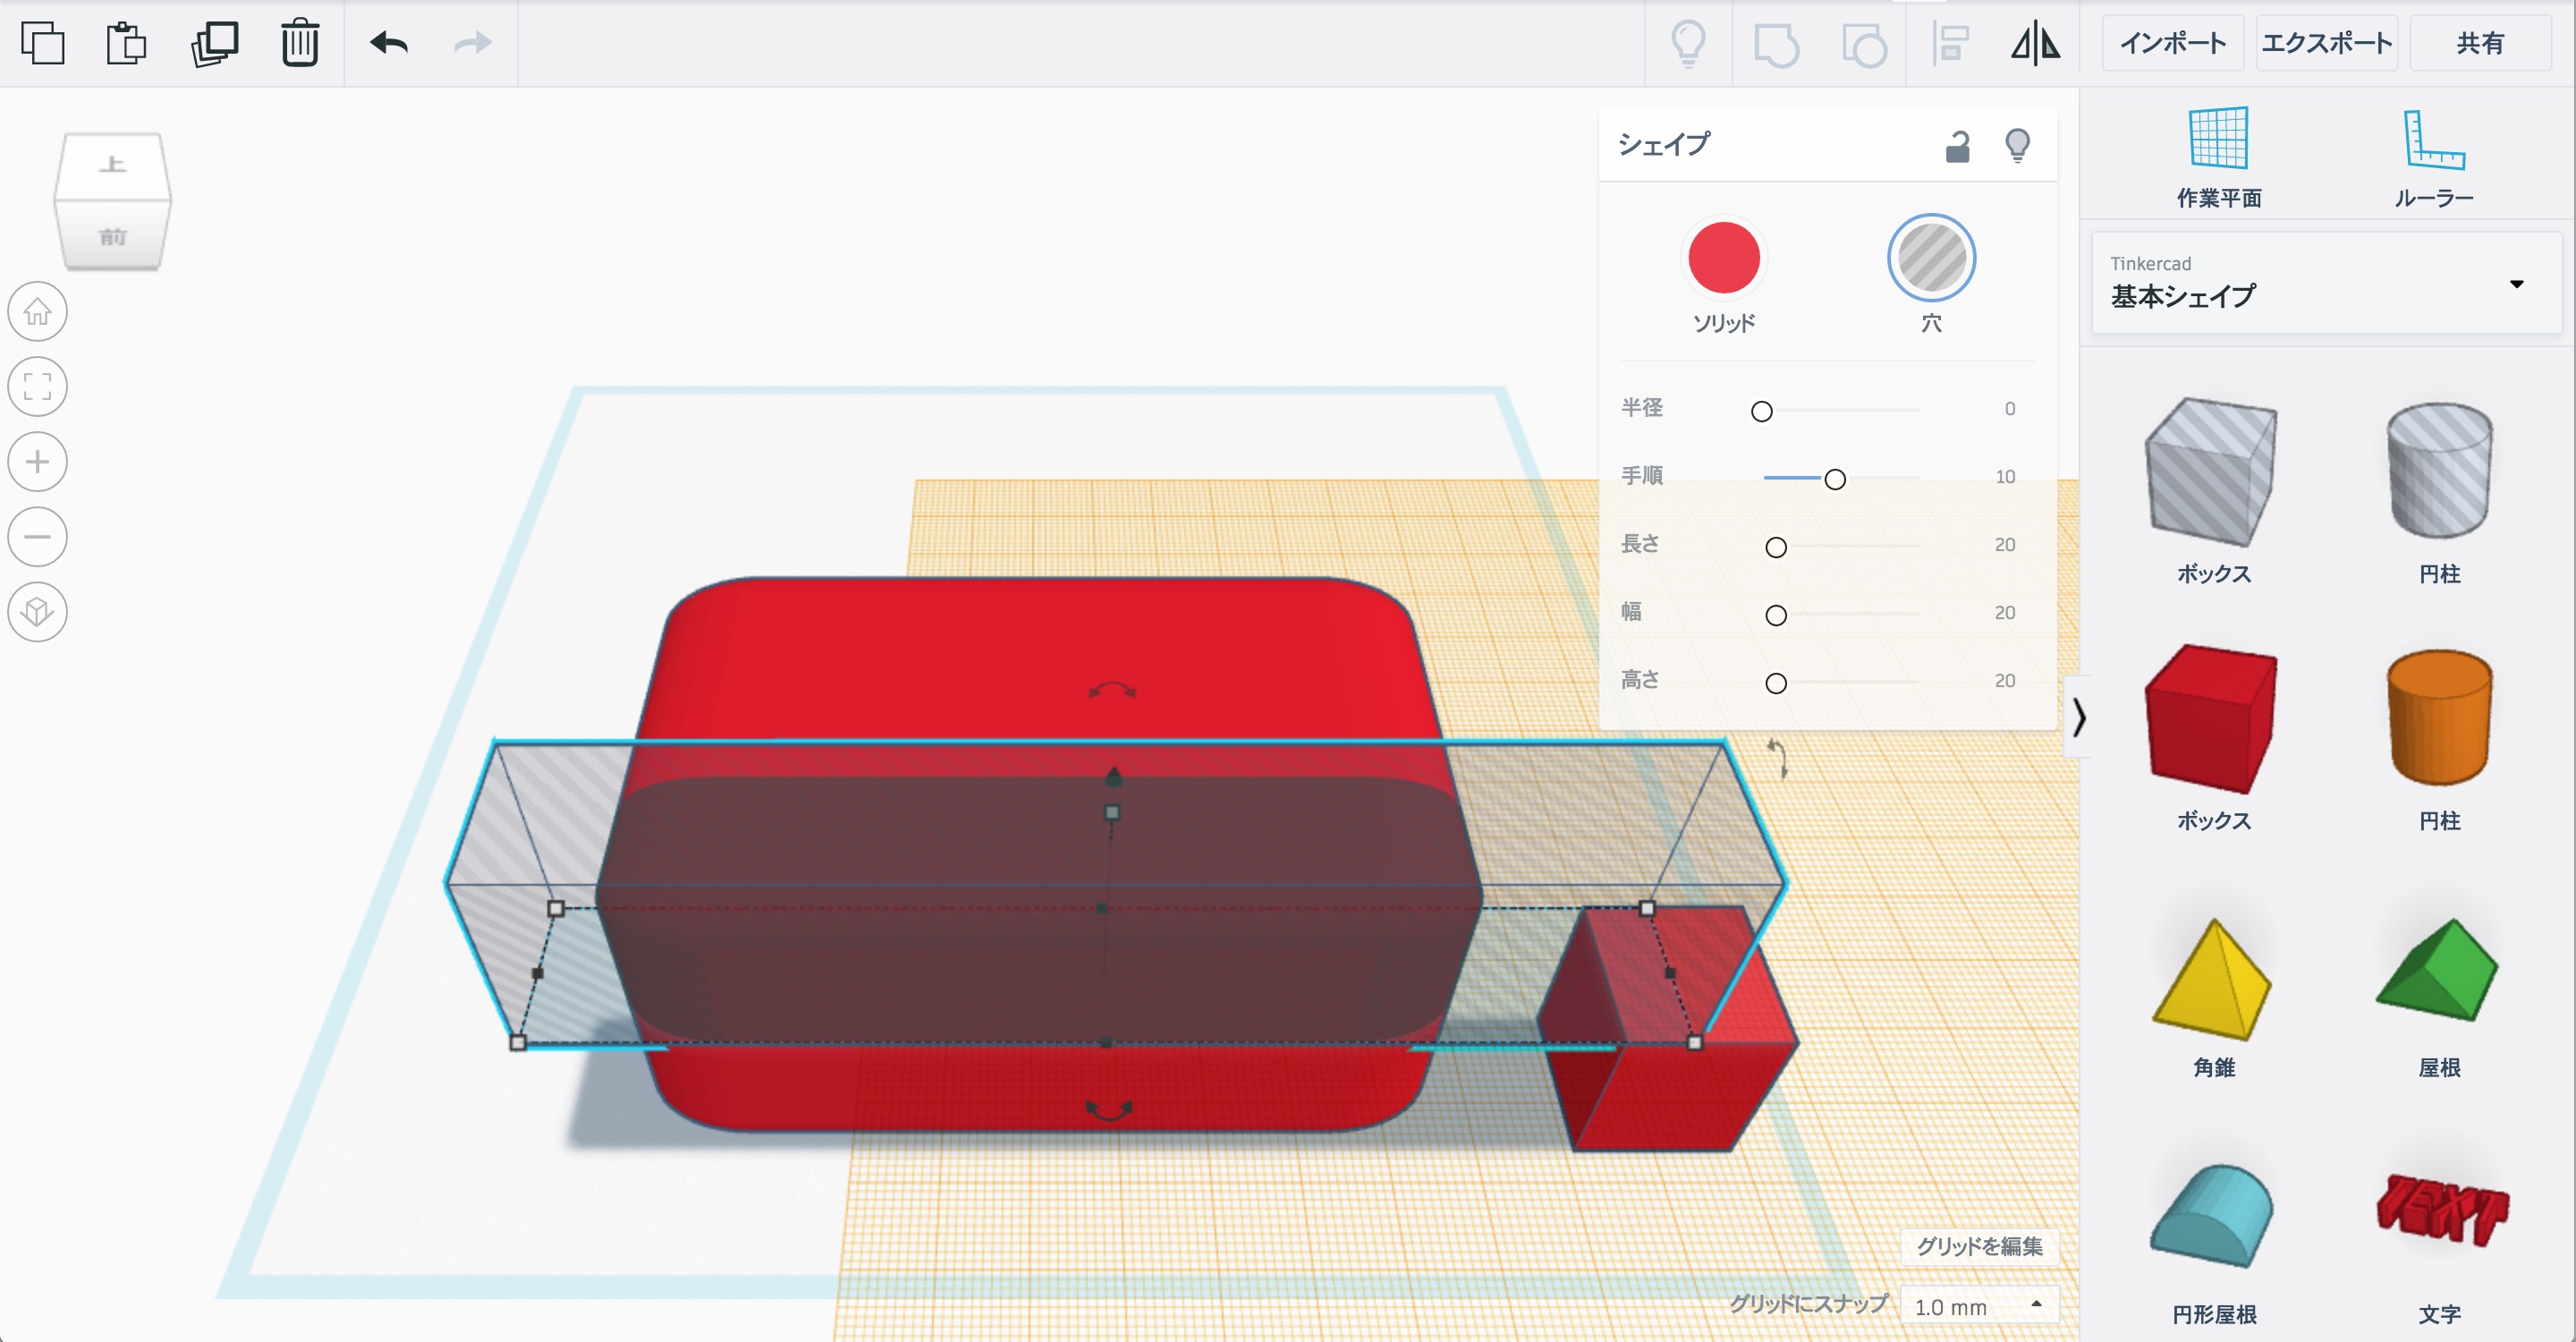This screenshot has height=1342, width=2576.
Task: Fit all shapes in view
Action: coord(38,387)
